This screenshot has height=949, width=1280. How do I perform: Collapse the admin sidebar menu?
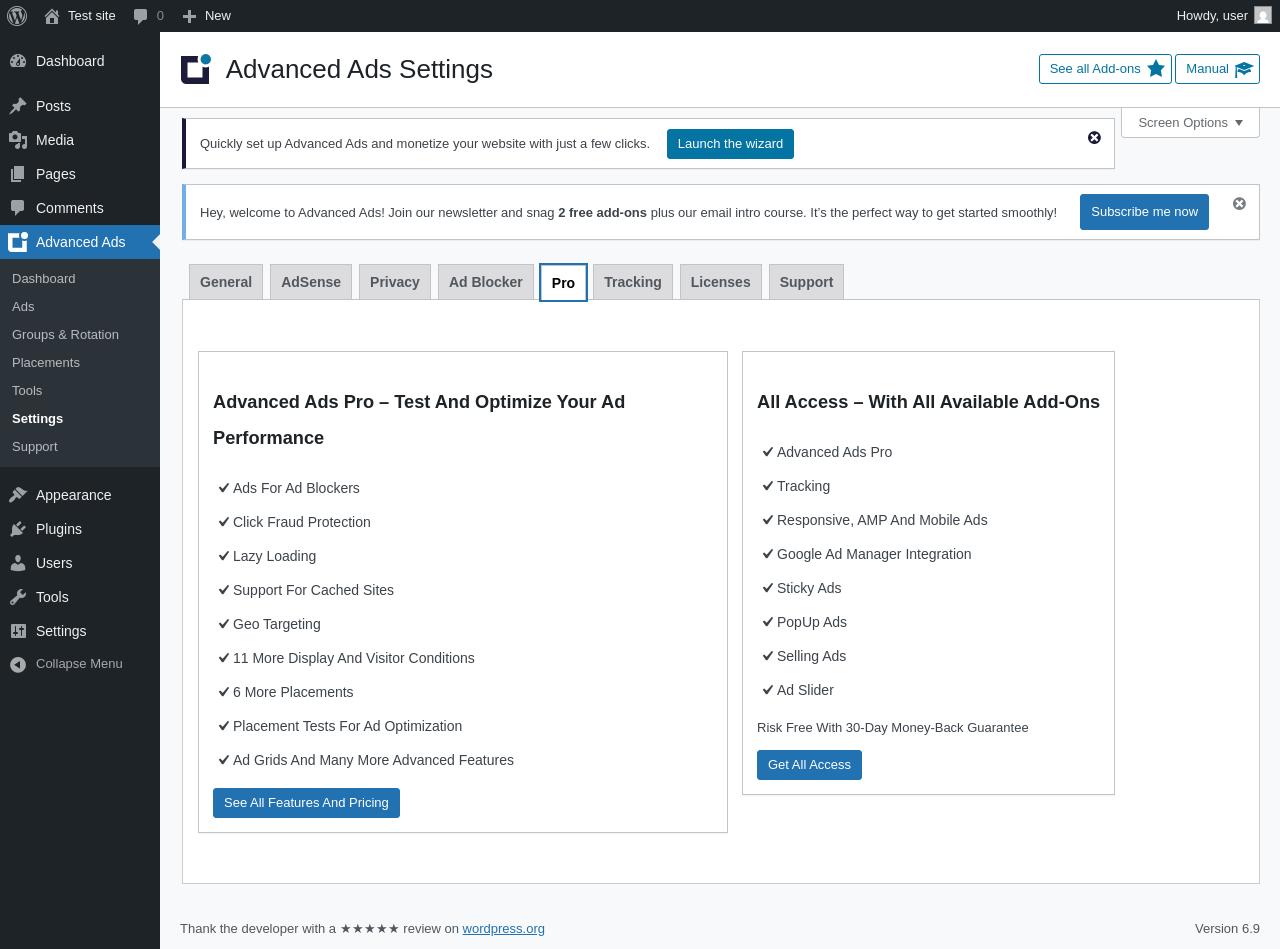click(x=78, y=664)
